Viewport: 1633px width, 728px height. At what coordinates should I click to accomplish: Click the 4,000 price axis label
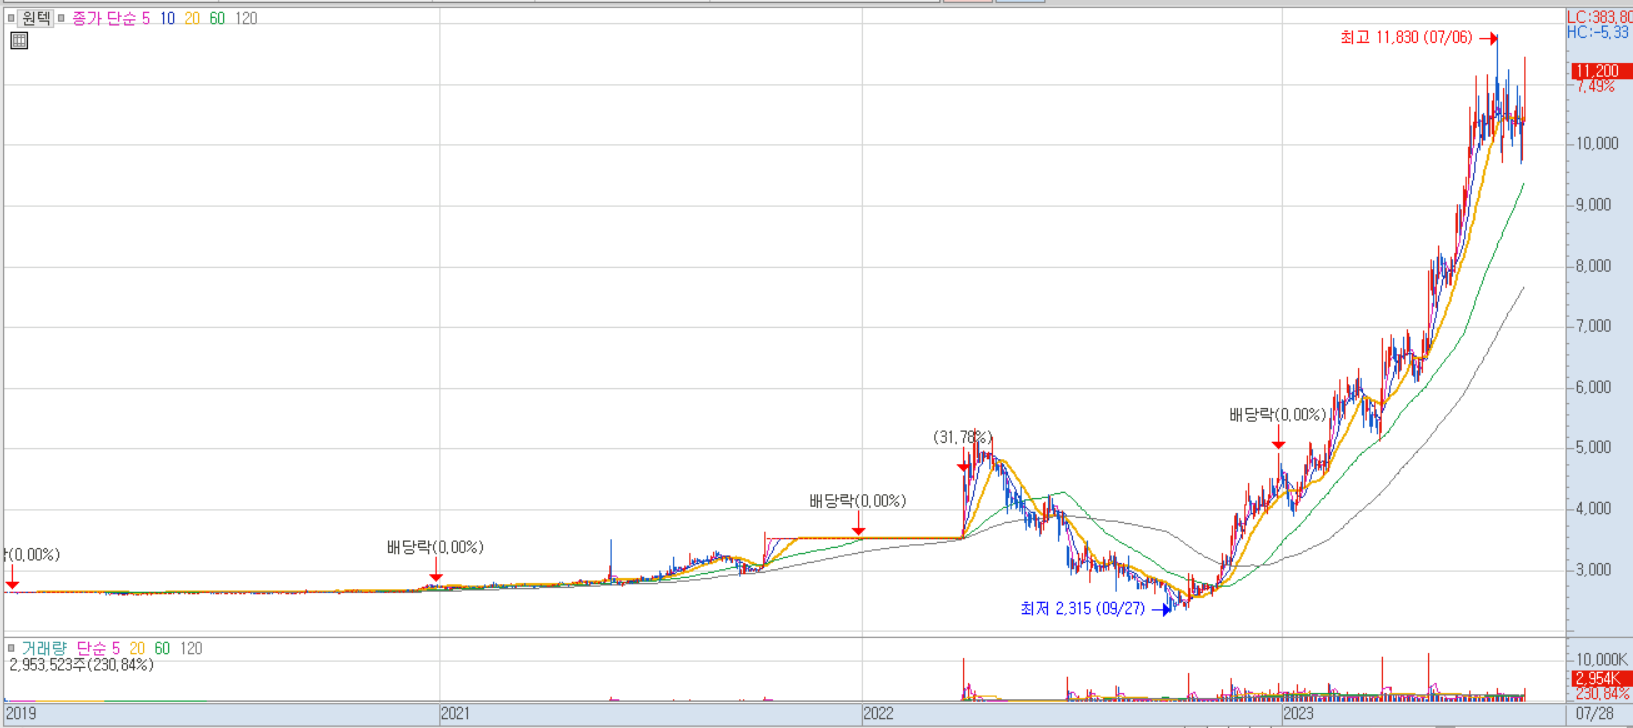pos(1593,508)
